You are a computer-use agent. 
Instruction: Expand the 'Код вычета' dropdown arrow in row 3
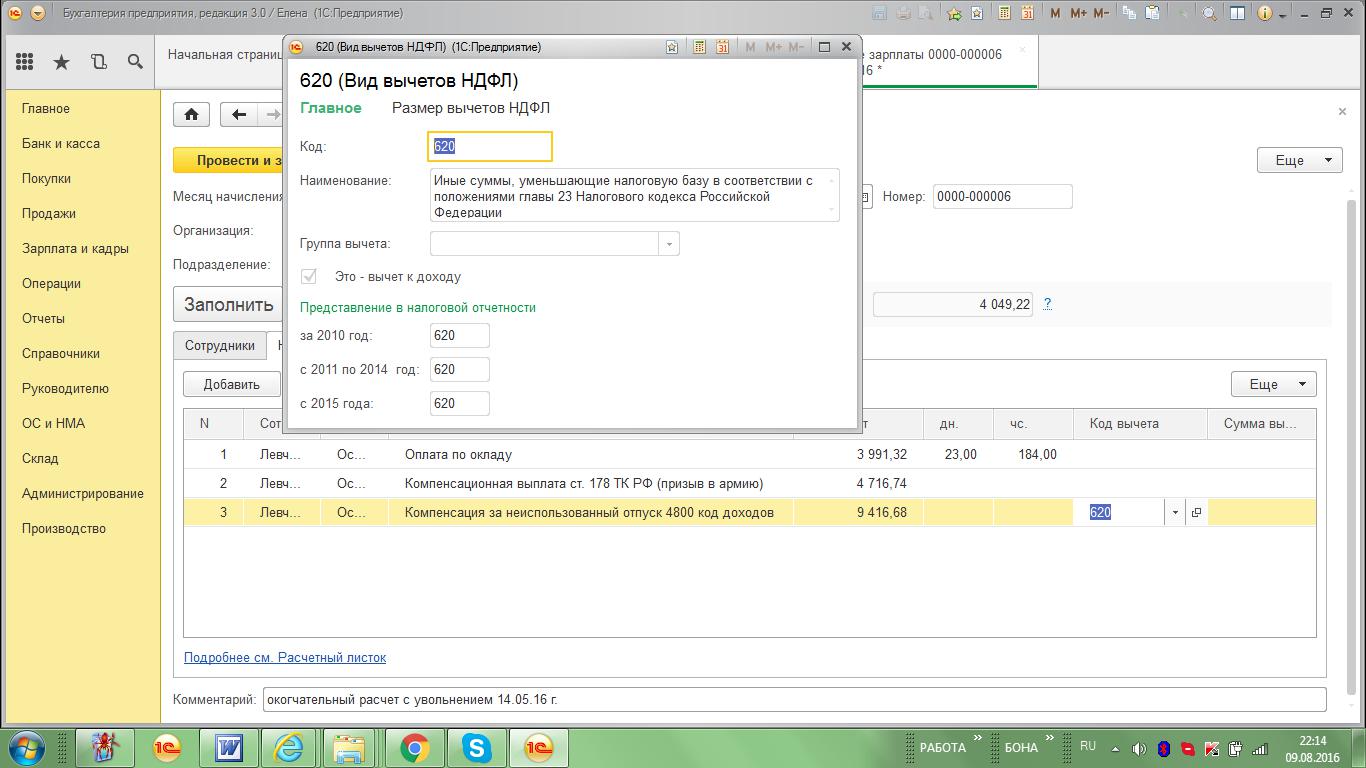[x=1175, y=512]
